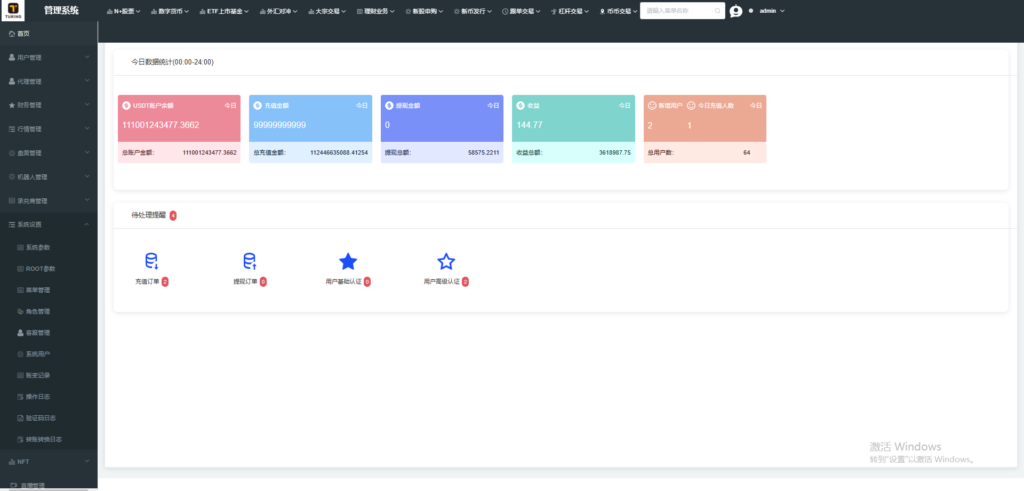Open the 新股申购 top menu
Image resolution: width=1024 pixels, height=491 pixels.
424,11
